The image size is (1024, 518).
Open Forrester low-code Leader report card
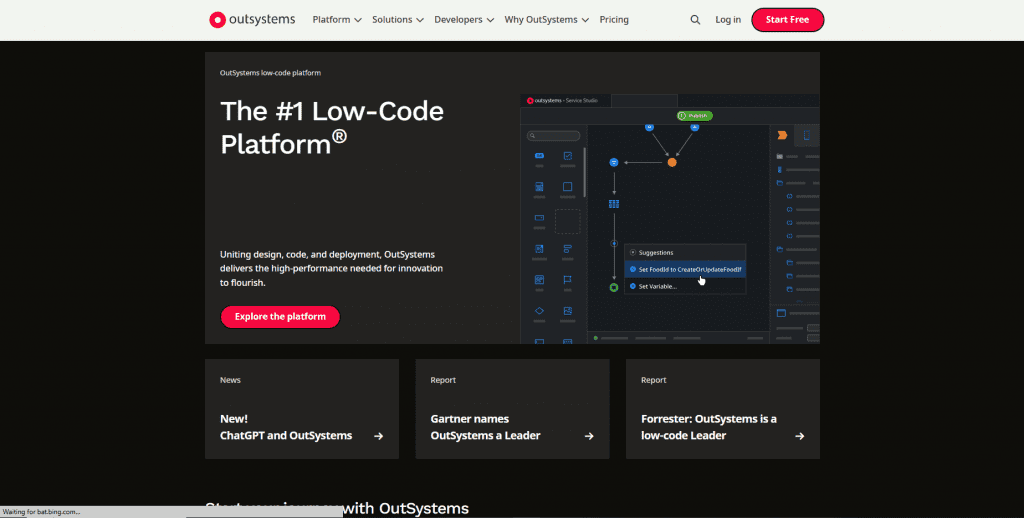point(722,409)
